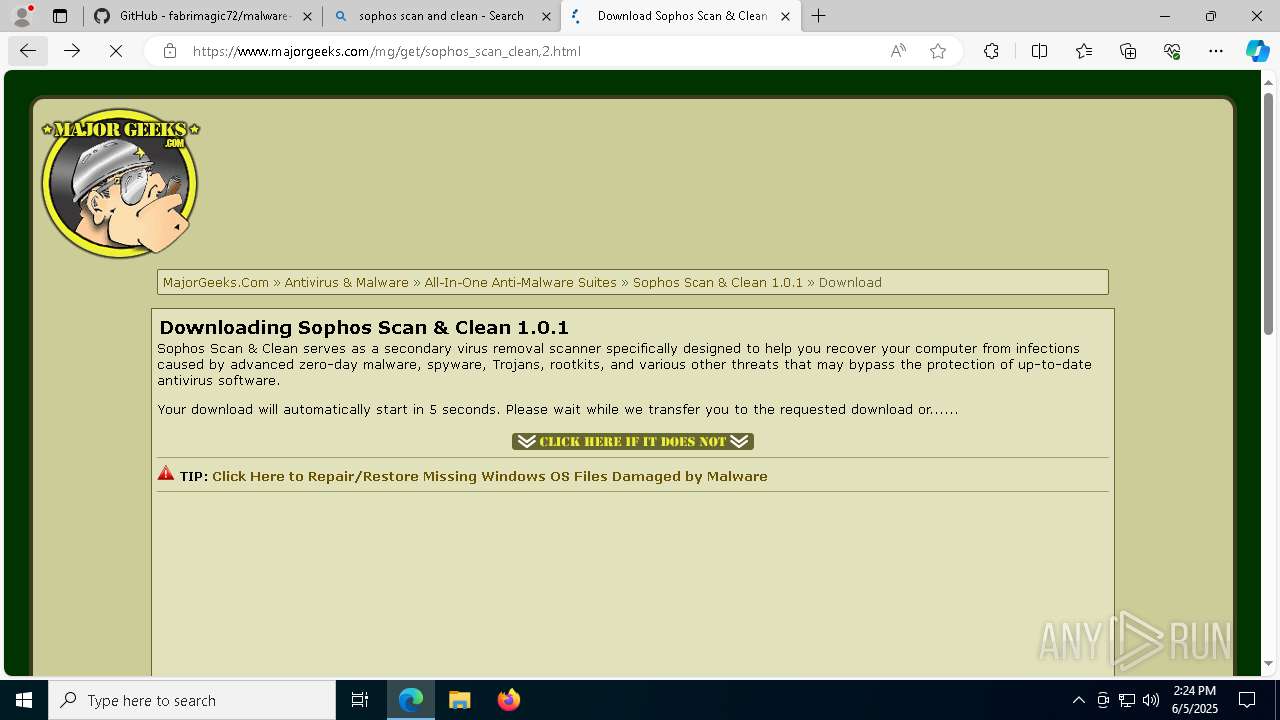Screen dimensions: 1280x720
Task: Open the Windows Start menu
Action: click(x=24, y=700)
